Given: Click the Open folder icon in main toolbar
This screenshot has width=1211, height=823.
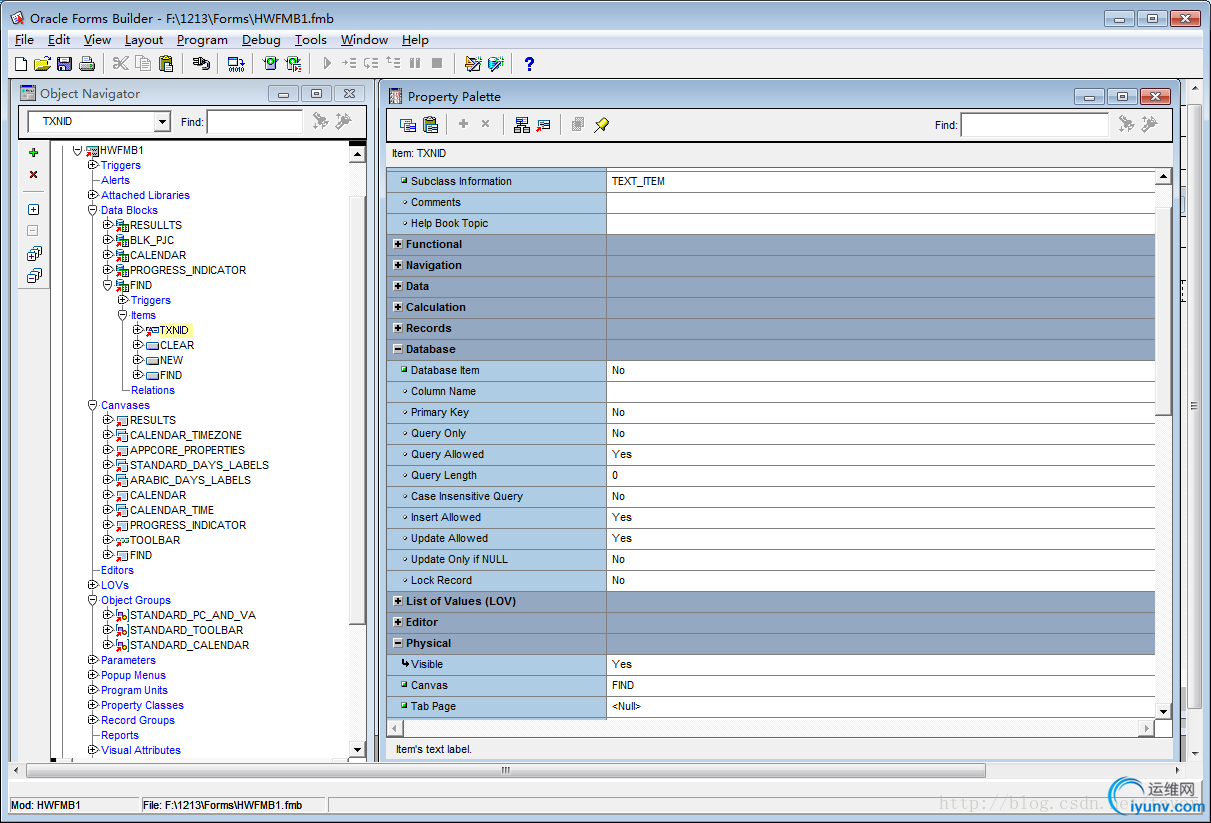Looking at the screenshot, I should [42, 64].
